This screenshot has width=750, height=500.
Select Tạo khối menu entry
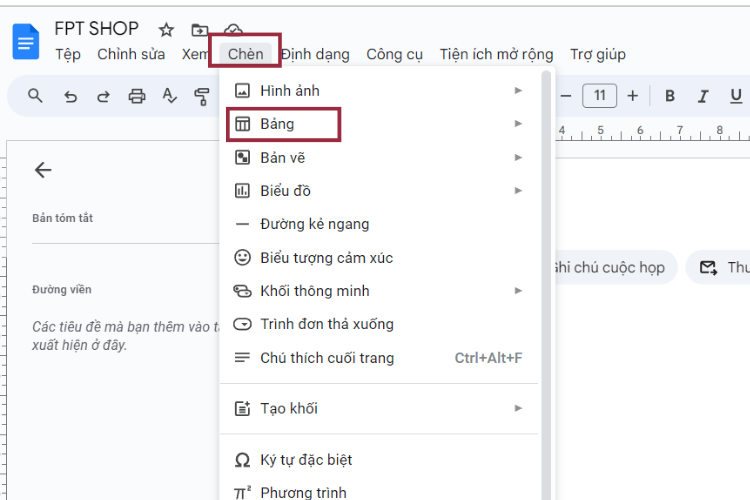tap(379, 409)
